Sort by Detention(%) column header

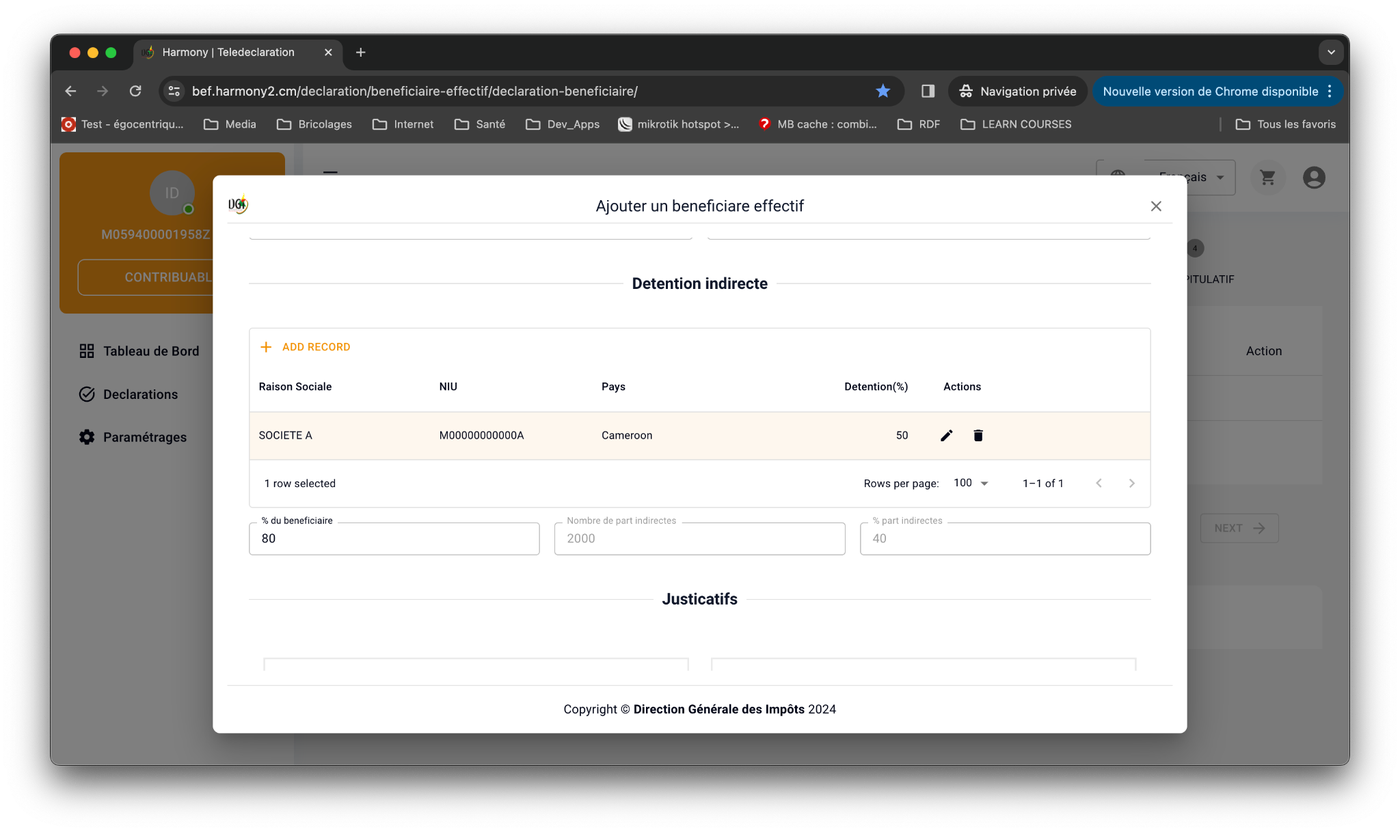pyautogui.click(x=876, y=387)
